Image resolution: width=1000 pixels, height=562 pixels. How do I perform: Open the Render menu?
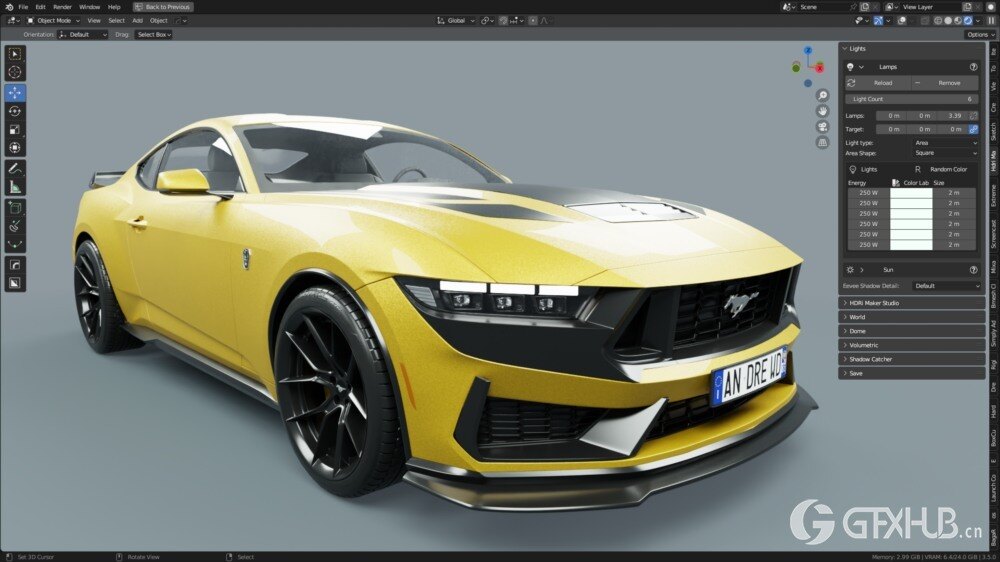(62, 7)
